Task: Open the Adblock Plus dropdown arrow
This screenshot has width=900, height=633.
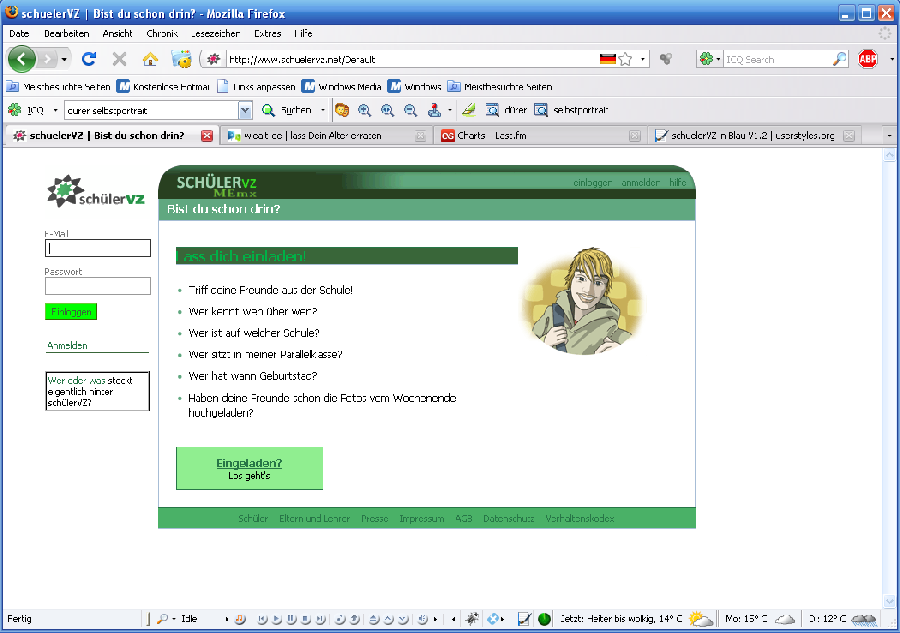Action: (891, 59)
